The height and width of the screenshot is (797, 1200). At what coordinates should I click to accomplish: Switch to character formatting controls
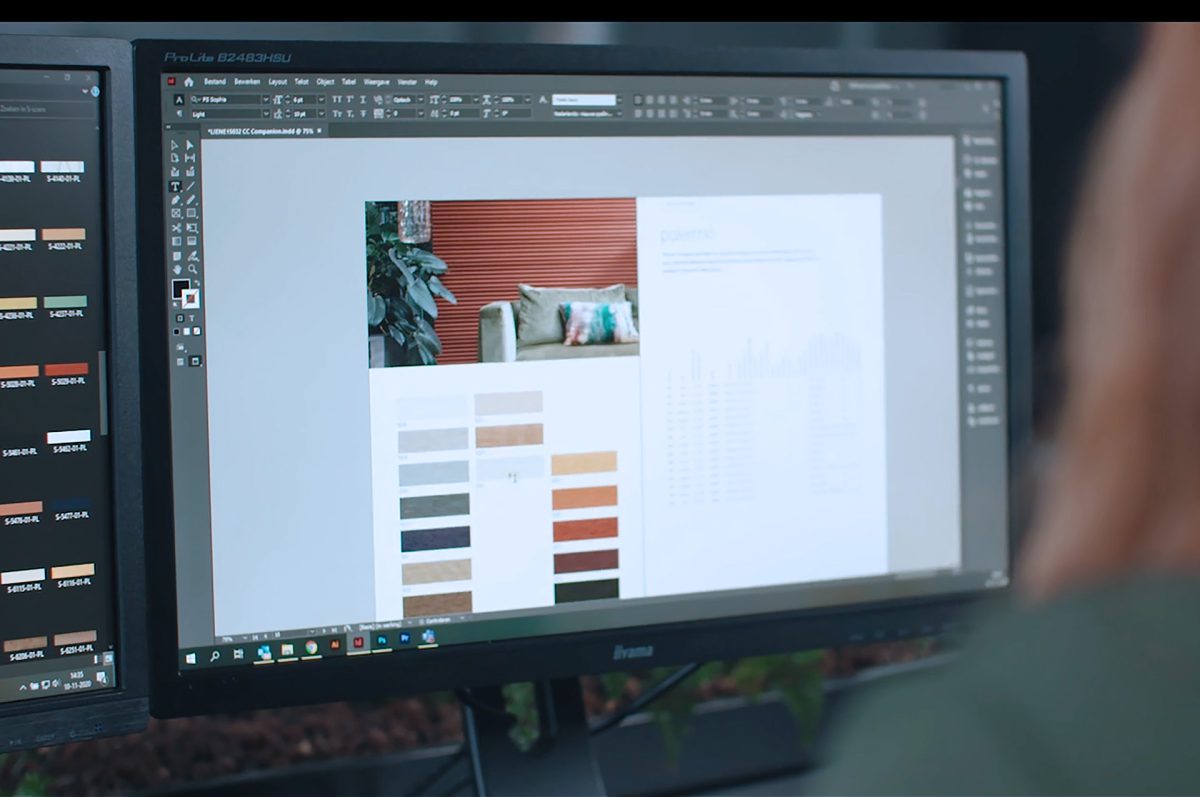tap(179, 100)
